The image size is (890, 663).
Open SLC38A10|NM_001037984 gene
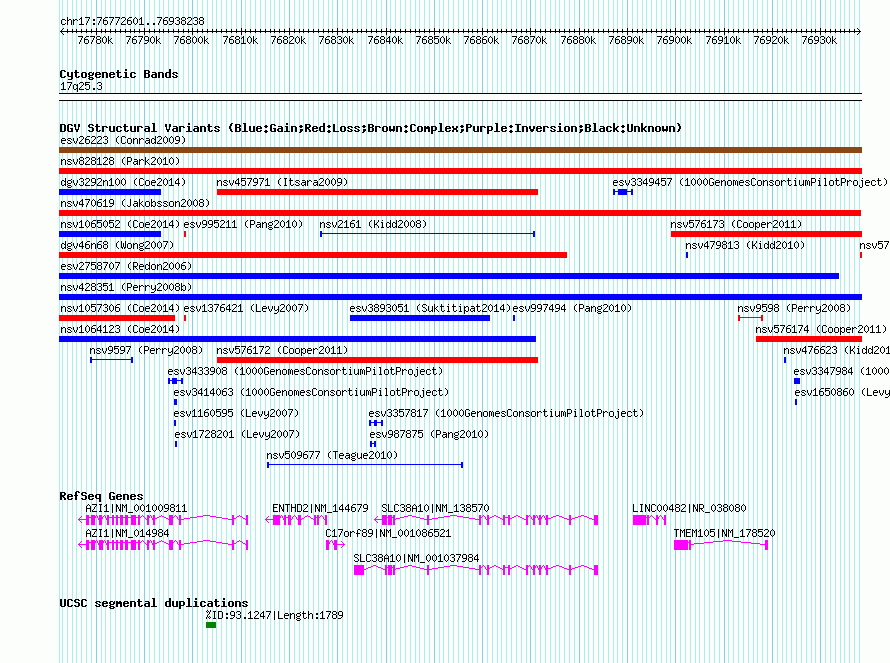click(416, 558)
